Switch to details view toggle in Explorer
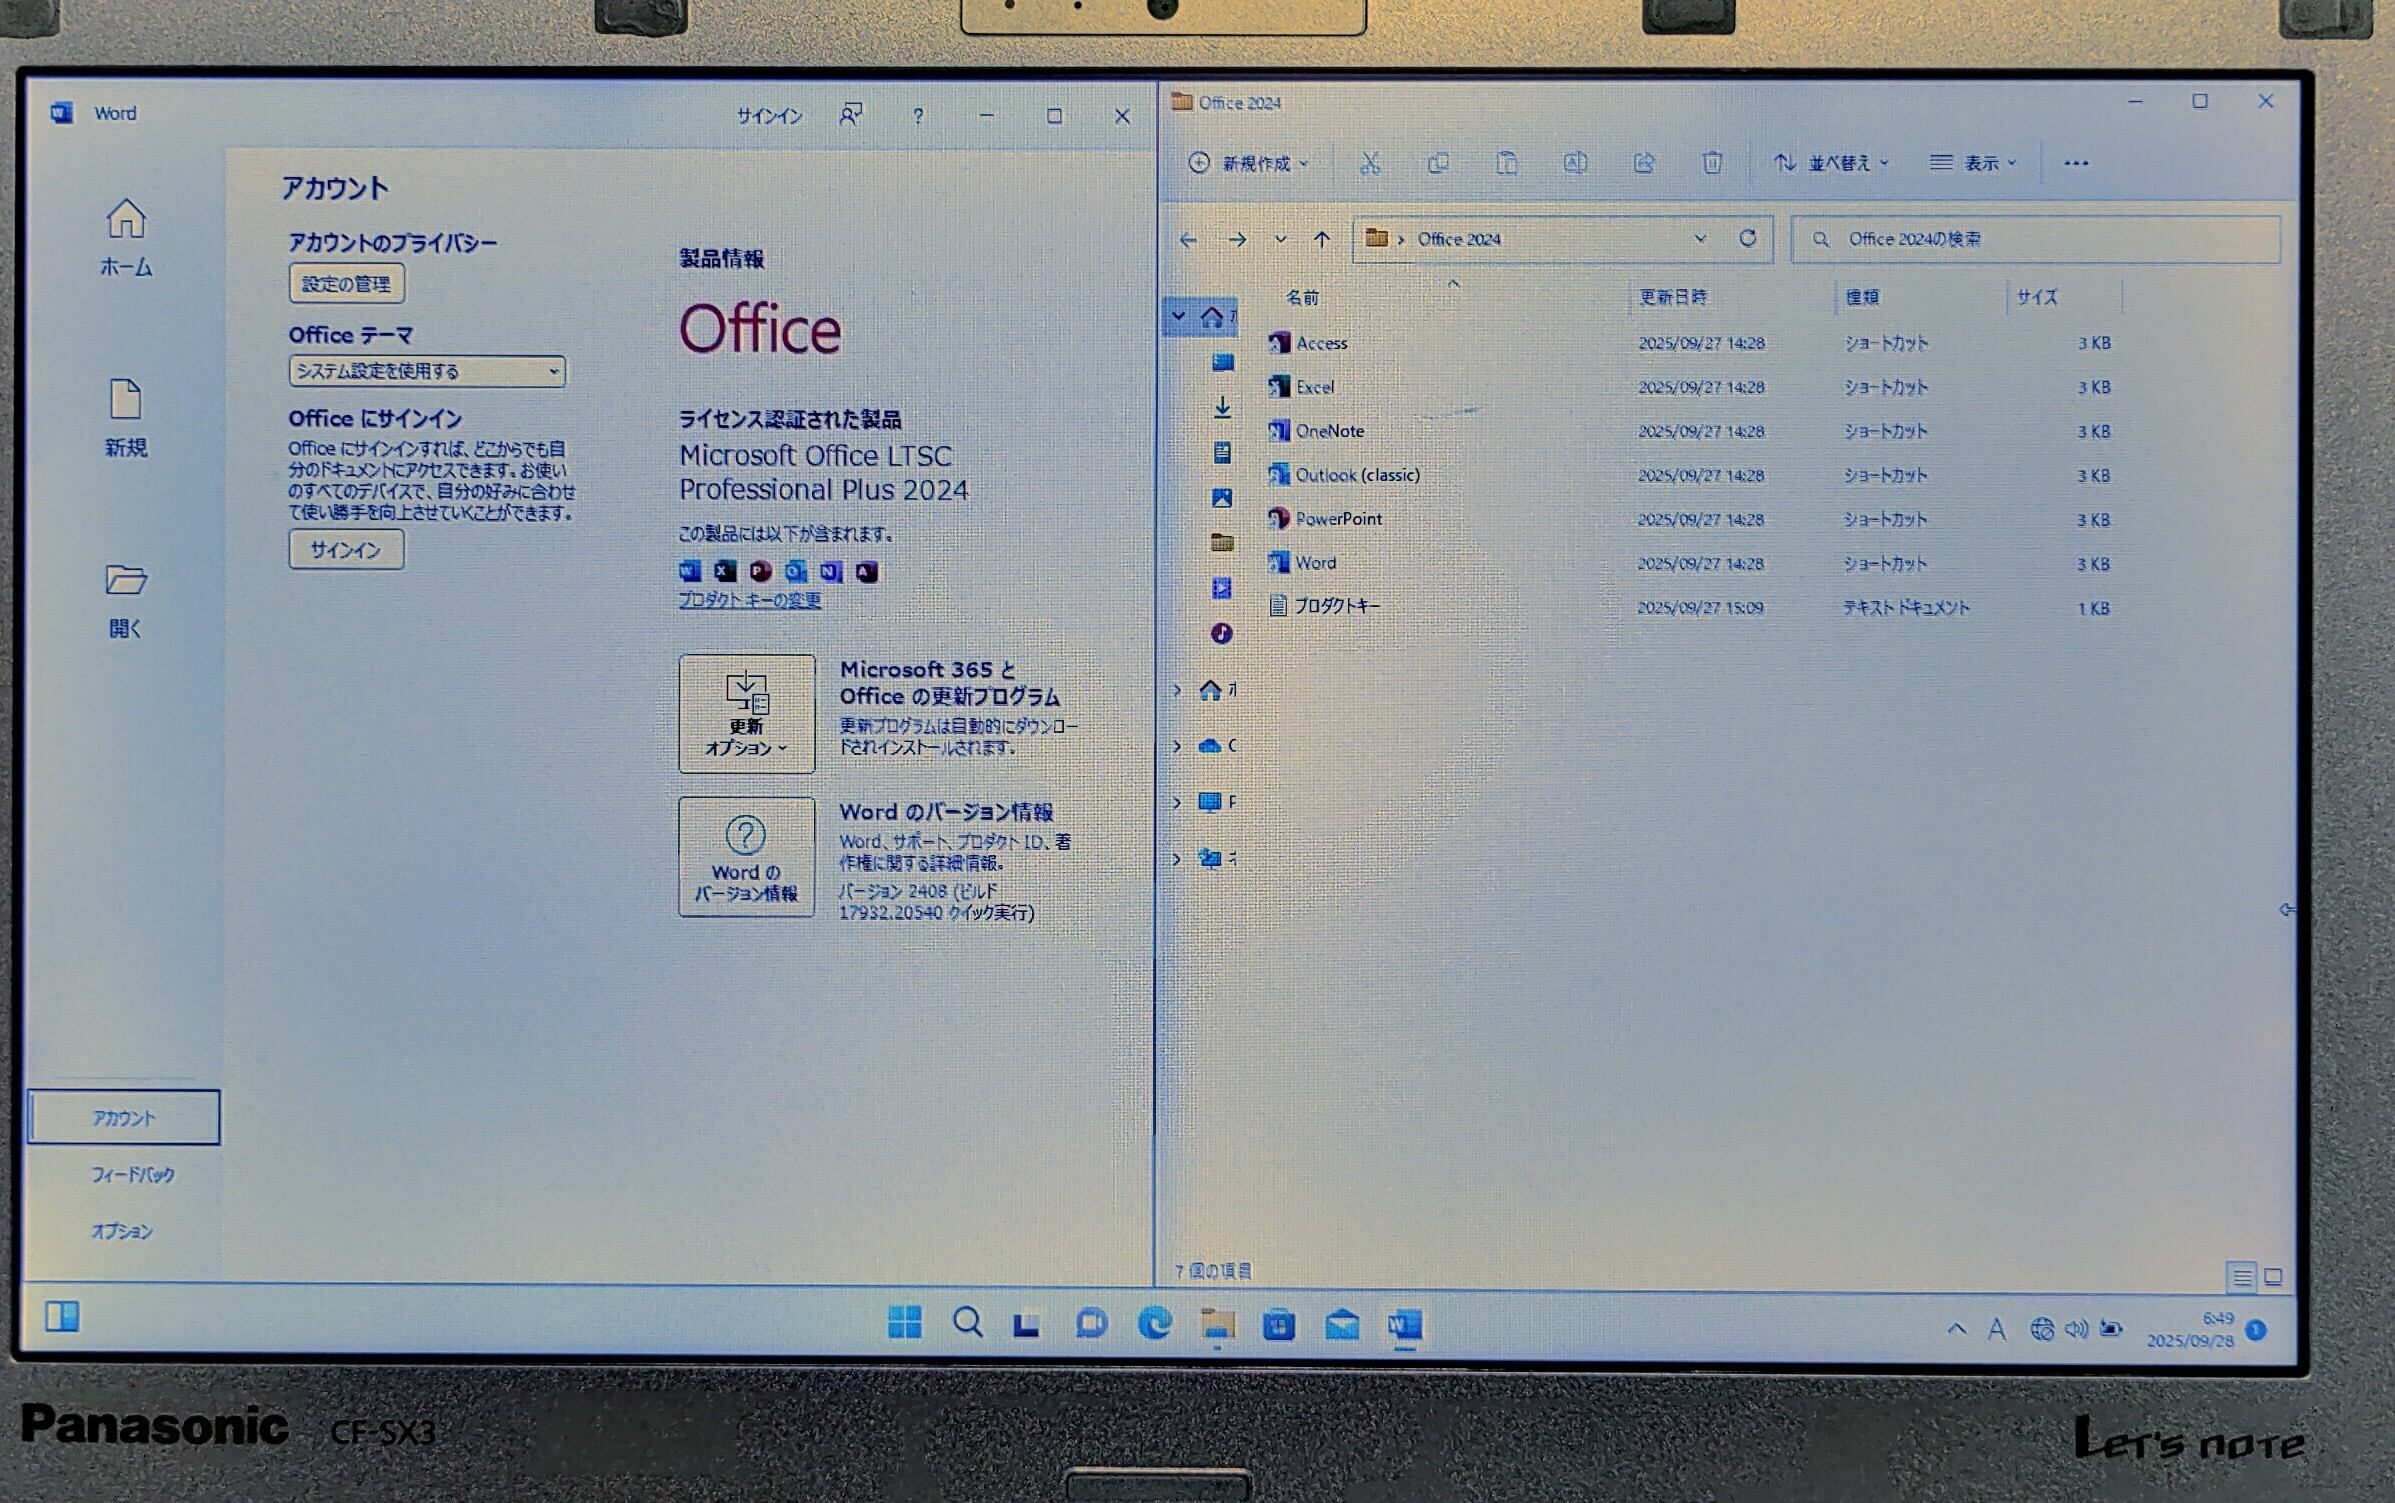 coord(2242,1277)
